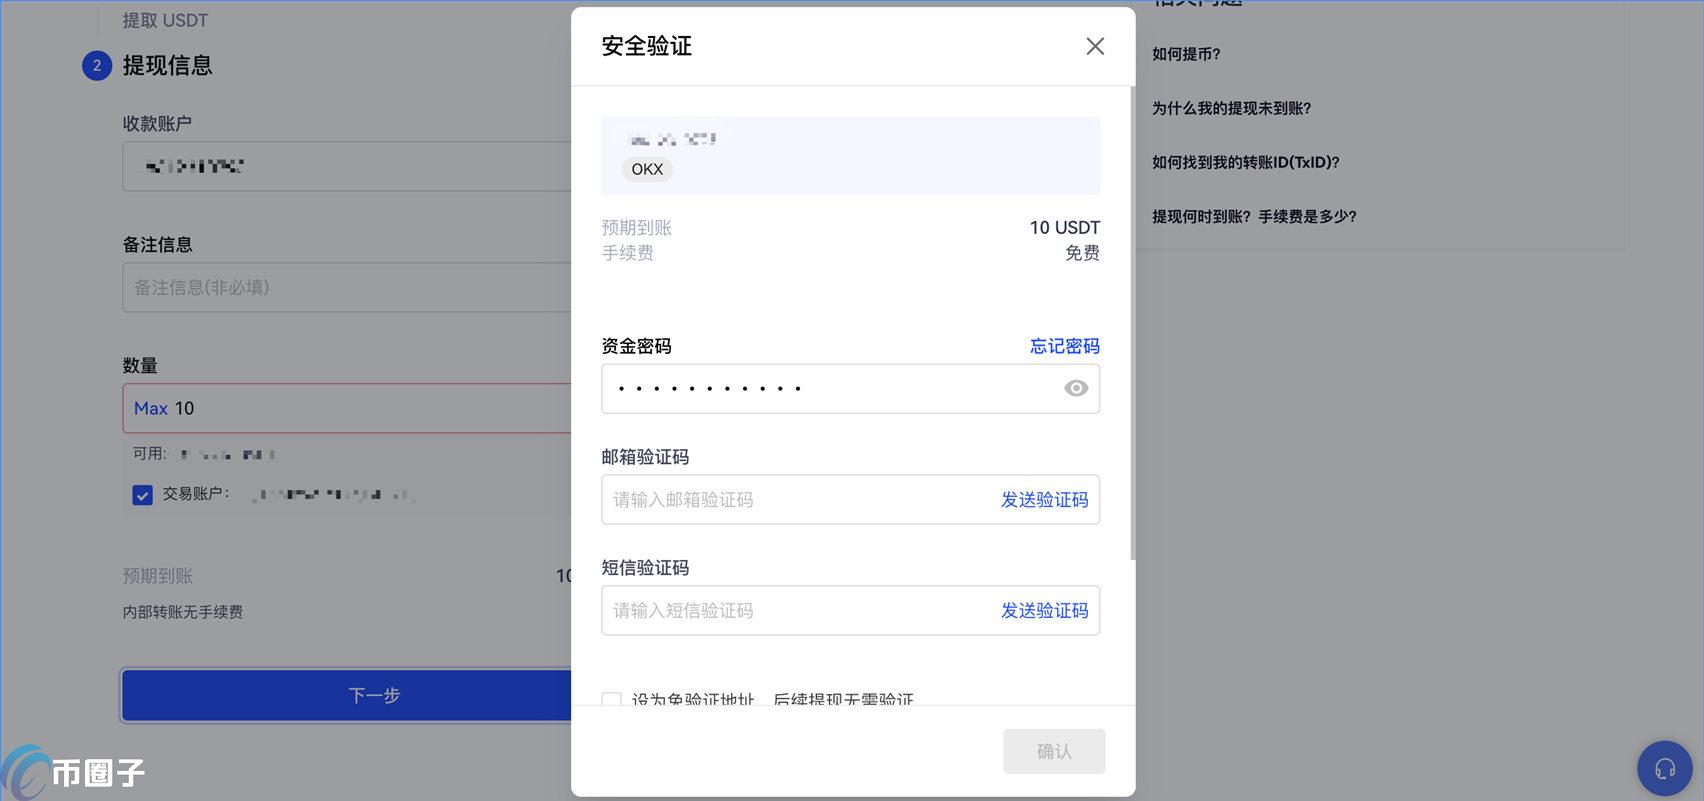Click the 币圈子 logo watermark
This screenshot has width=1704, height=801.
(75, 772)
